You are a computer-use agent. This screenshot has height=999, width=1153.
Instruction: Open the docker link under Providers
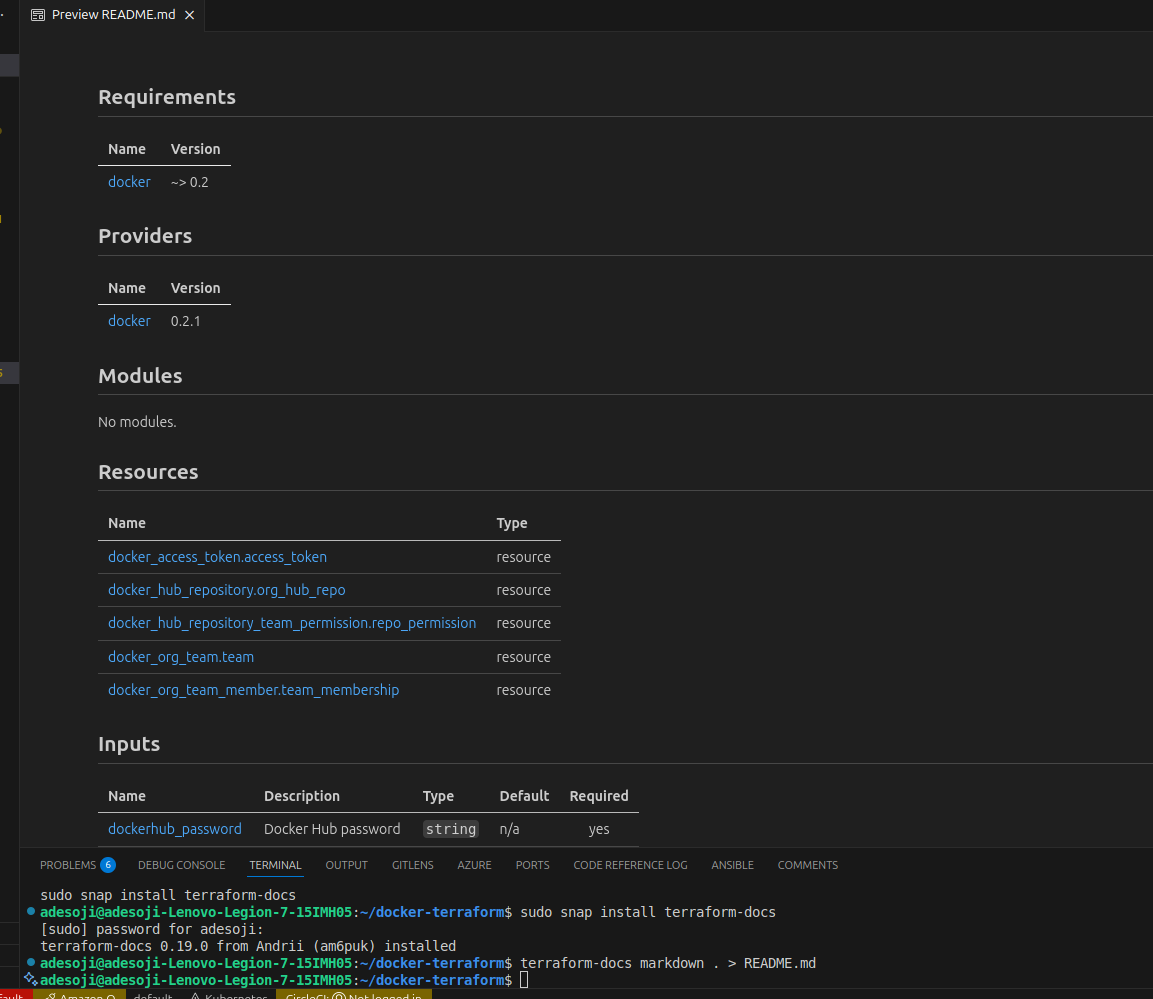129,321
